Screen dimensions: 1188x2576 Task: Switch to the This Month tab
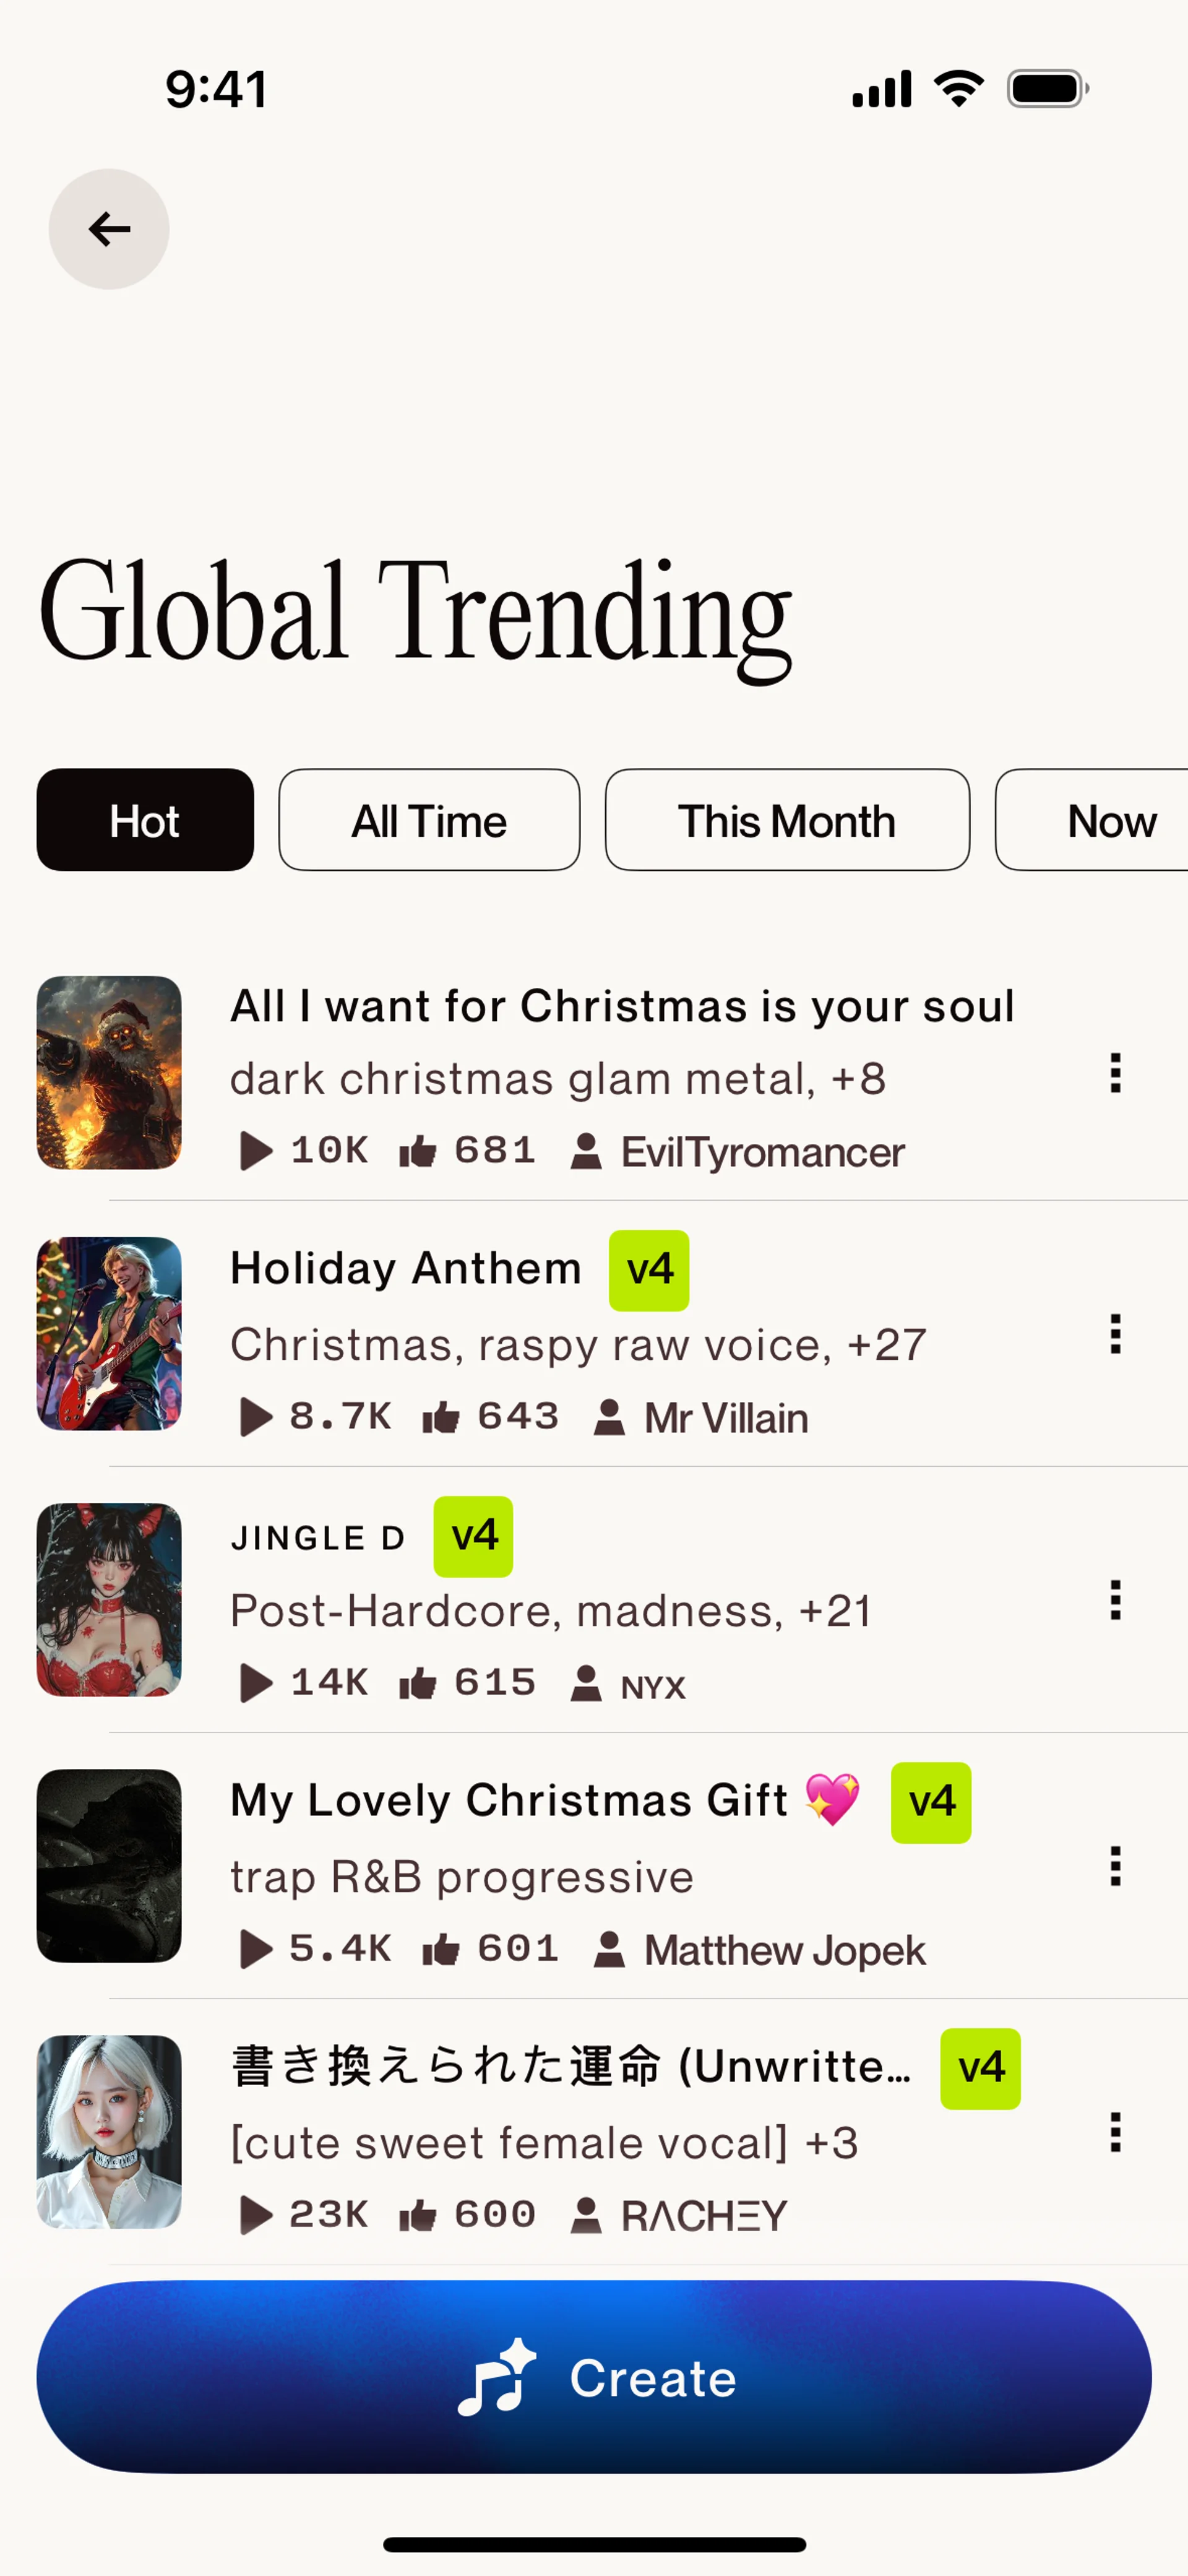(x=787, y=820)
